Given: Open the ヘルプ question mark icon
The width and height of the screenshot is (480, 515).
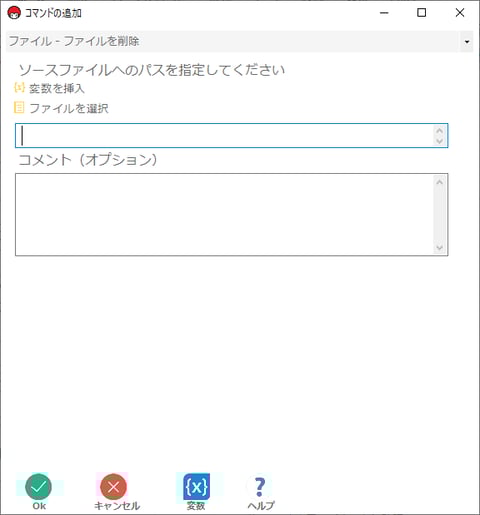Looking at the screenshot, I should click(260, 487).
